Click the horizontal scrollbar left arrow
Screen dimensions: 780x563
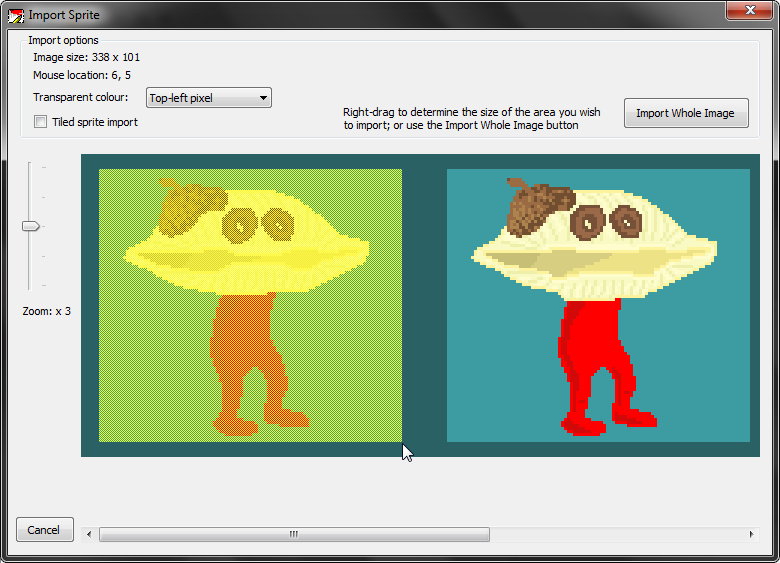[x=89, y=535]
